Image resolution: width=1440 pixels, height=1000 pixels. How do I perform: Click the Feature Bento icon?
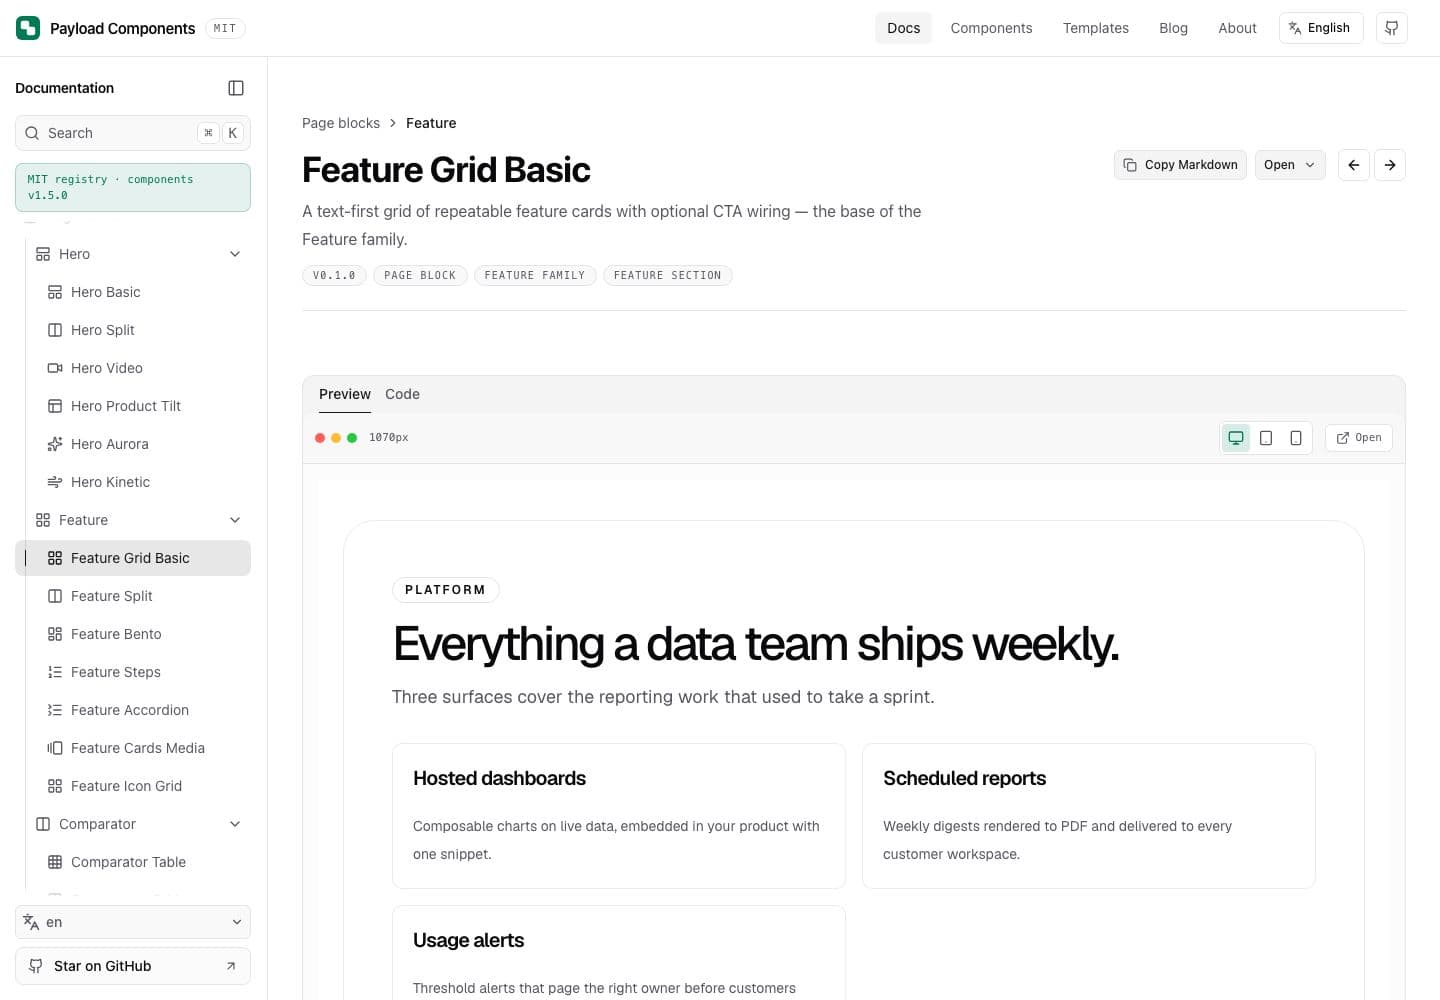pyautogui.click(x=55, y=634)
